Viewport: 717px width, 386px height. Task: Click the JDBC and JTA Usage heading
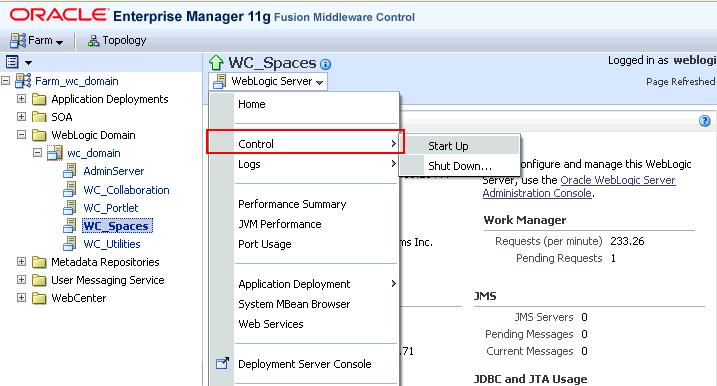(x=530, y=379)
